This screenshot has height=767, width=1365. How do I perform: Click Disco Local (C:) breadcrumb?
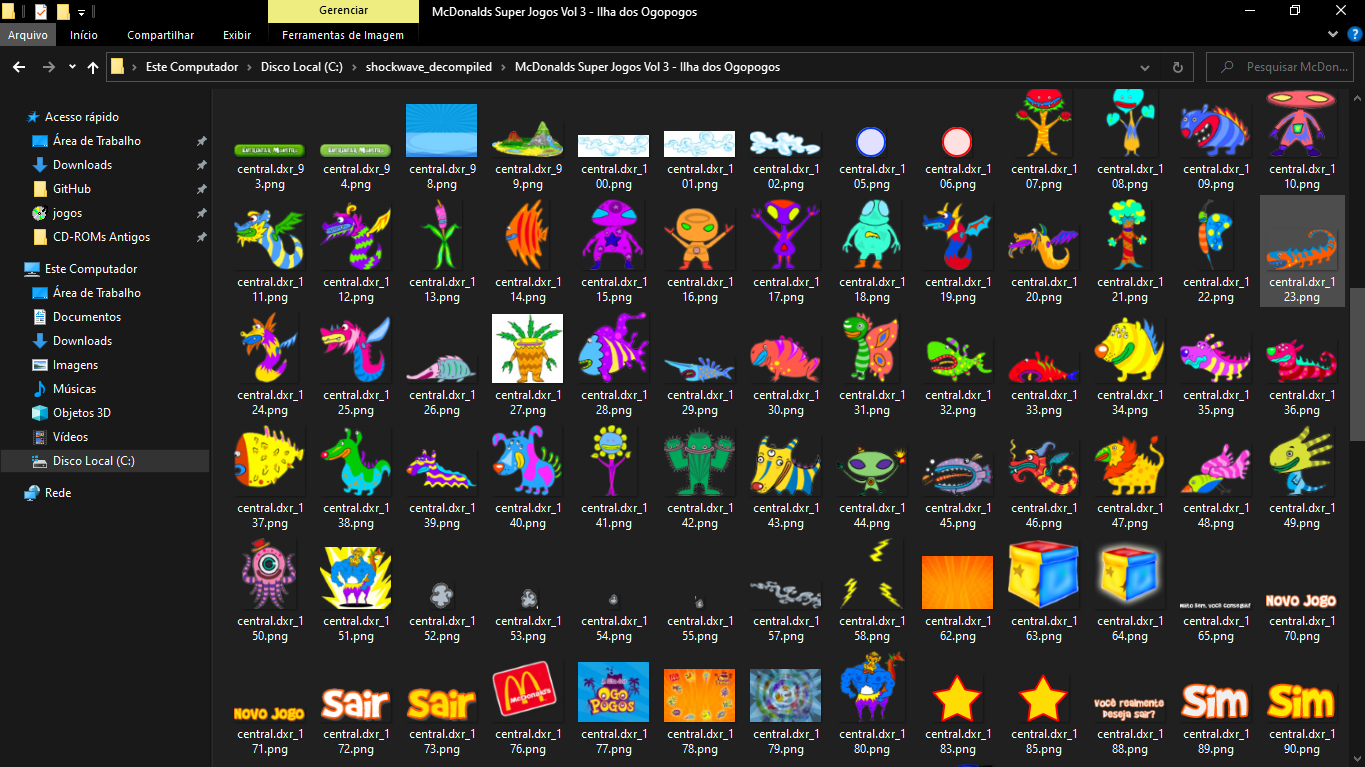(301, 67)
